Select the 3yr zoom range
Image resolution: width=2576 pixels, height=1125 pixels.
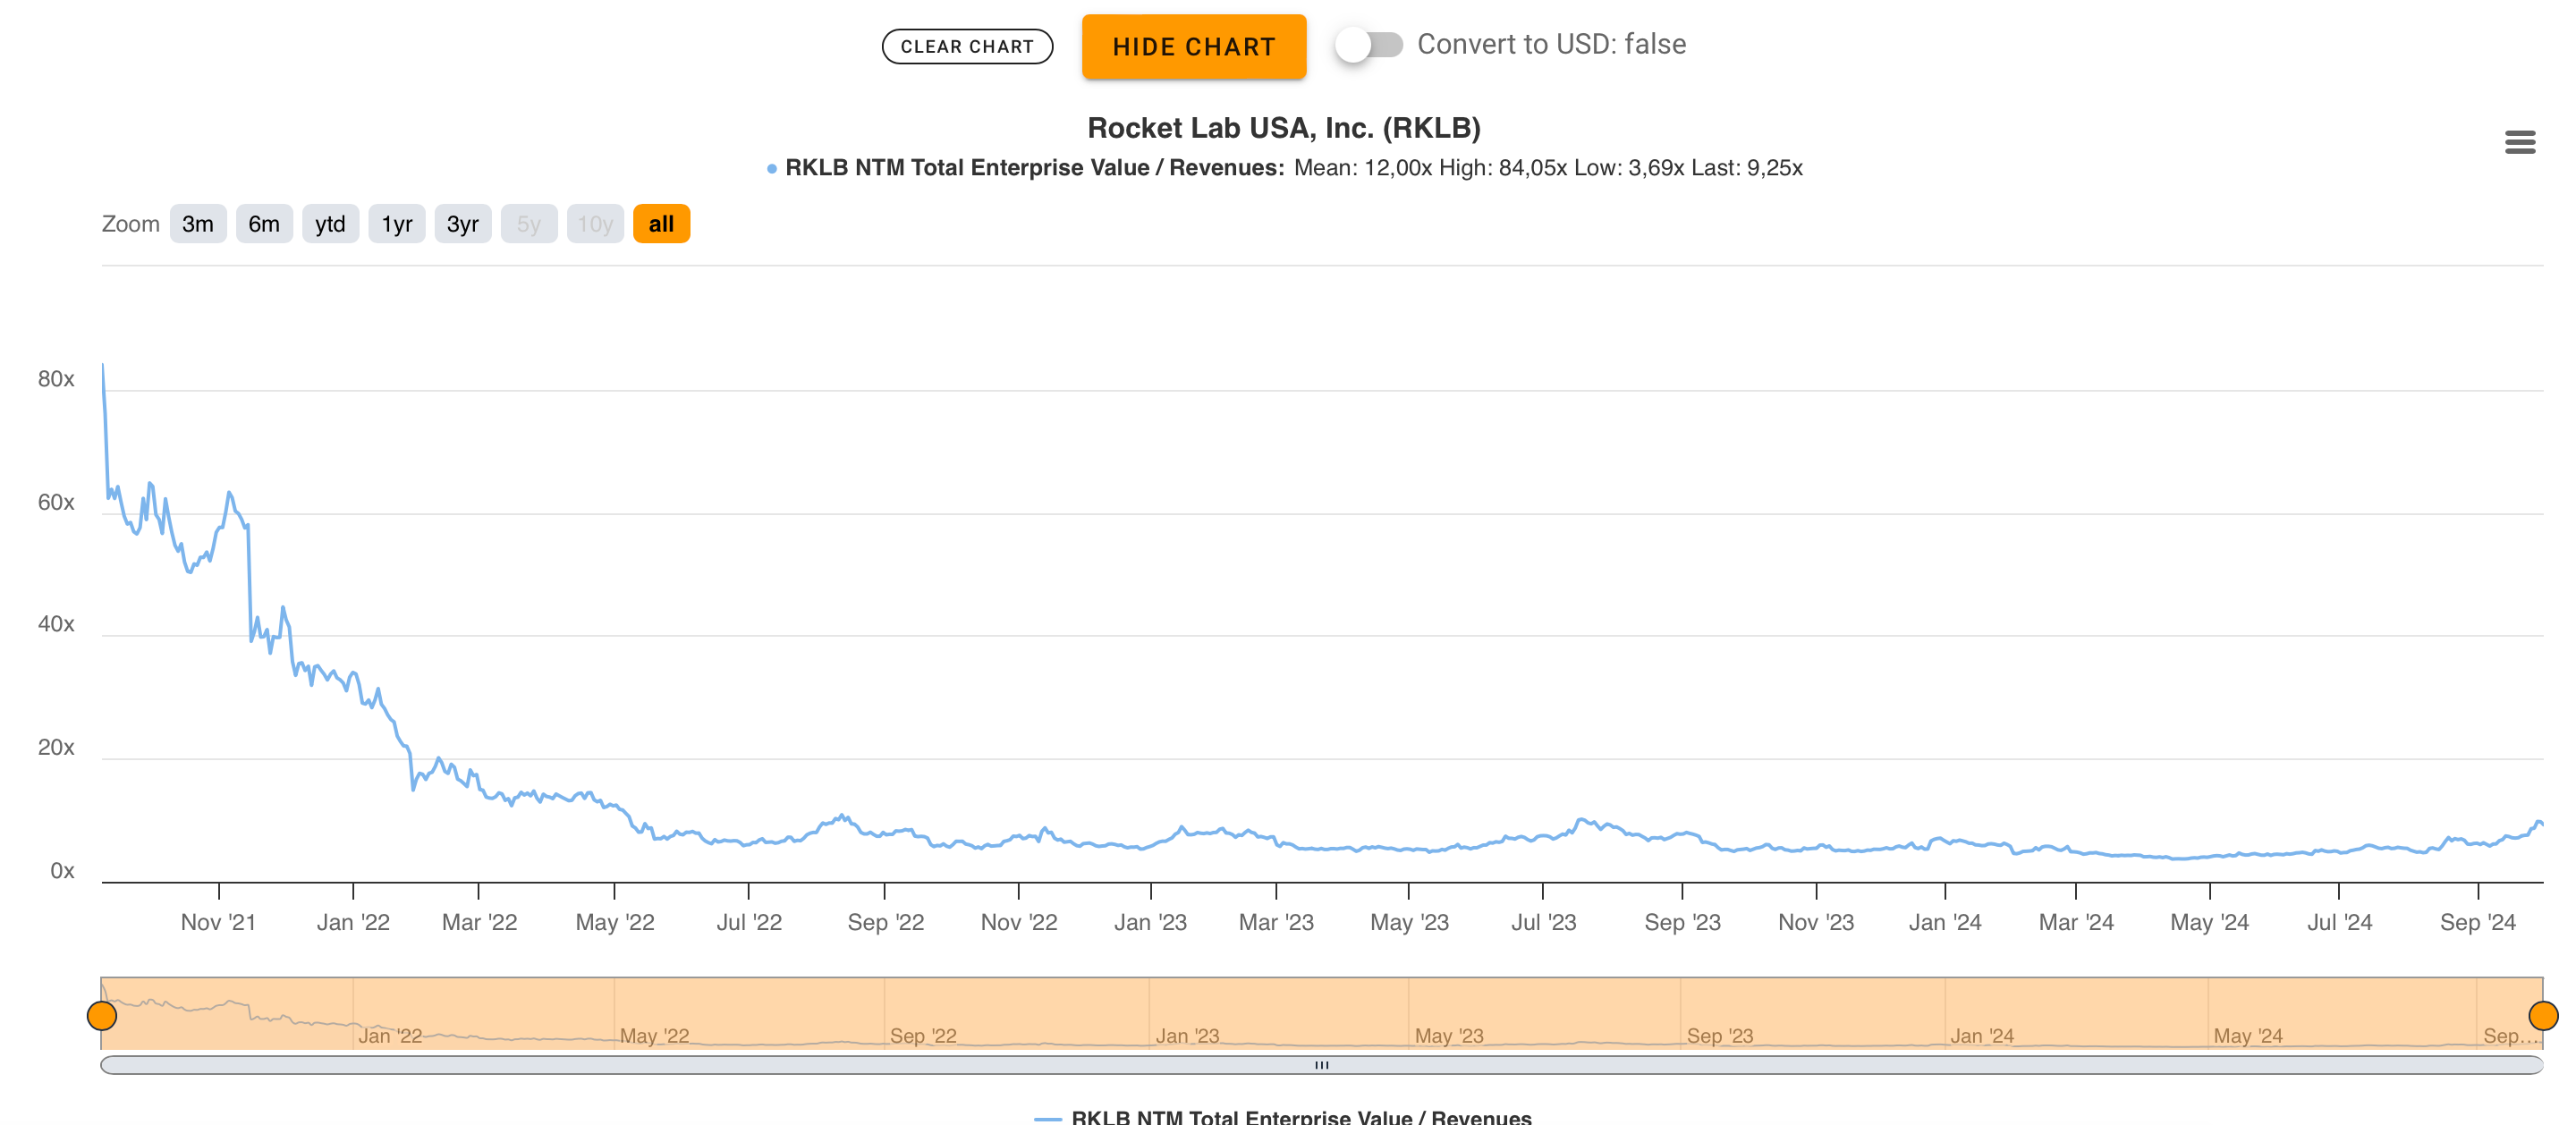pos(463,224)
